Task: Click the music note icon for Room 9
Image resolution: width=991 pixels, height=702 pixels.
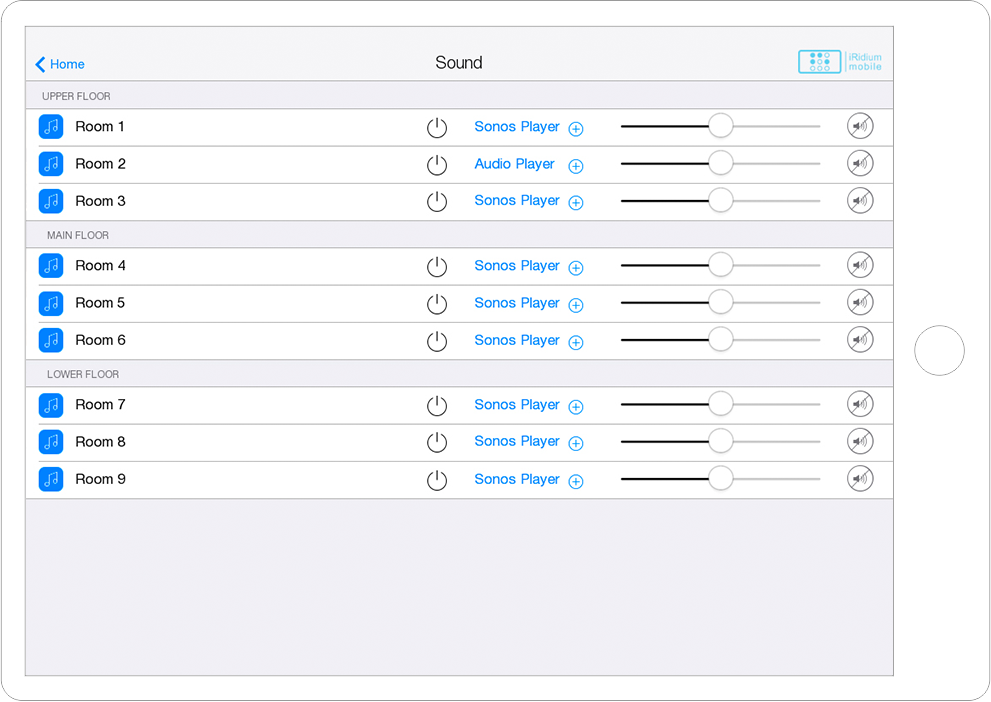Action: click(x=51, y=479)
